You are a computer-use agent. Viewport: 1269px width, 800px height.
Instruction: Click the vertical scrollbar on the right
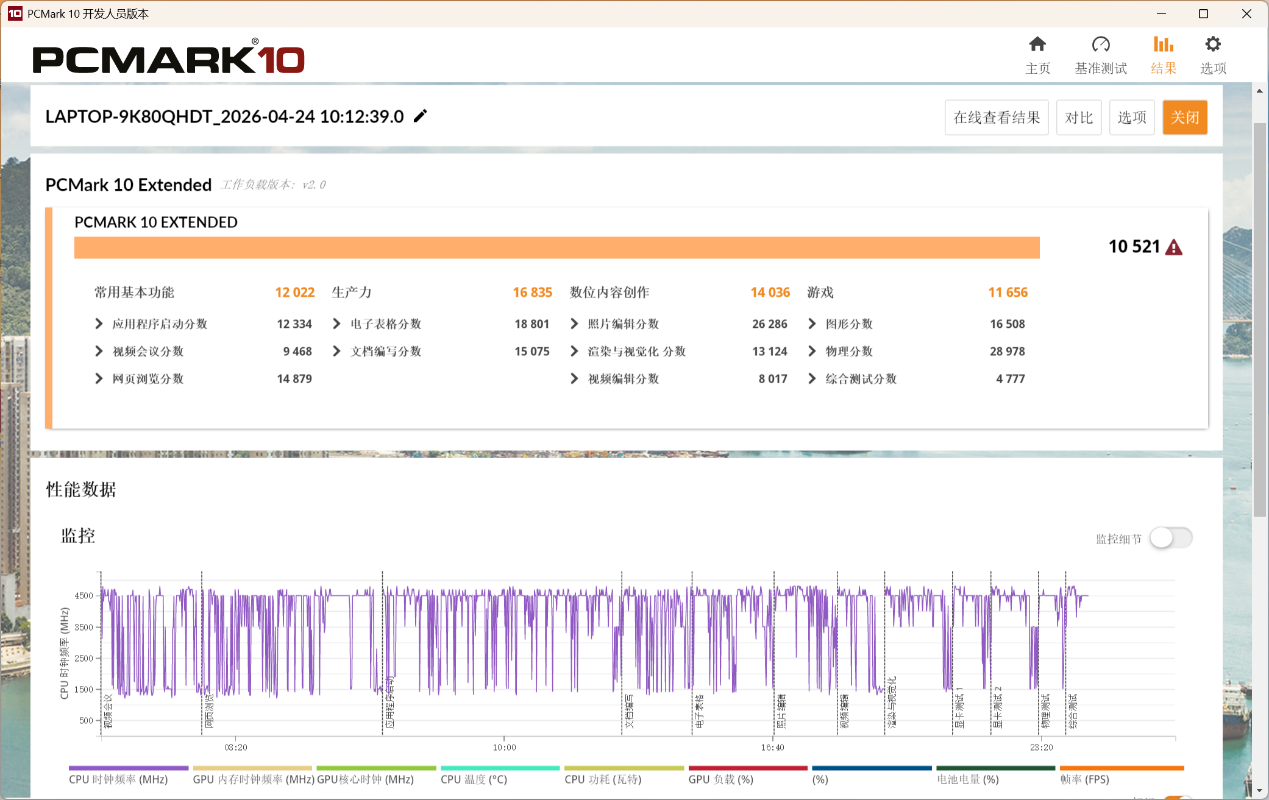click(1260, 320)
